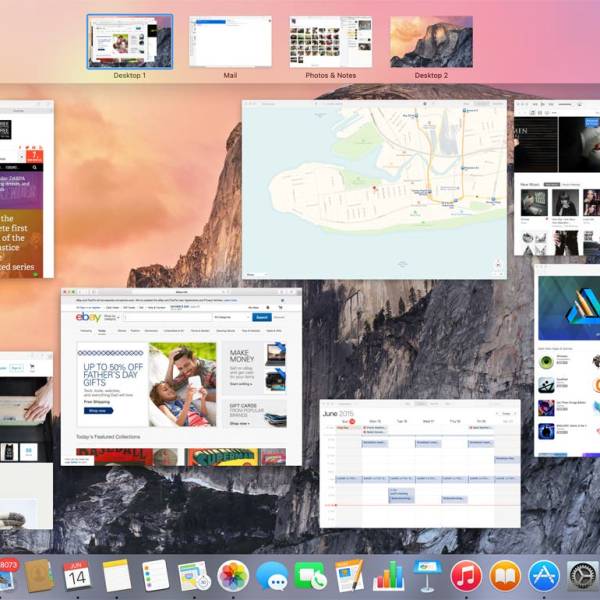This screenshot has width=600, height=600.
Task: Click the eBay search text field
Action: click(x=167, y=317)
